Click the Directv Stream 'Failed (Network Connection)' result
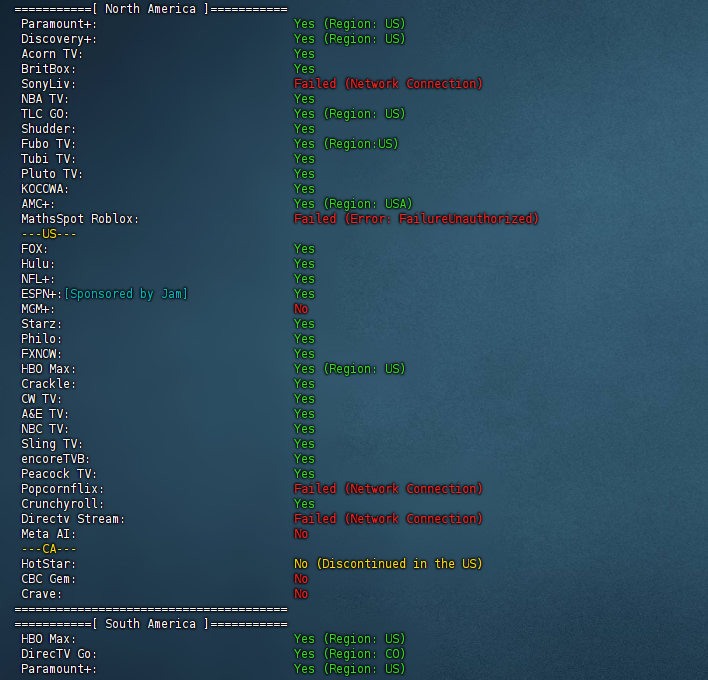Viewport: 708px width, 680px height. point(388,518)
